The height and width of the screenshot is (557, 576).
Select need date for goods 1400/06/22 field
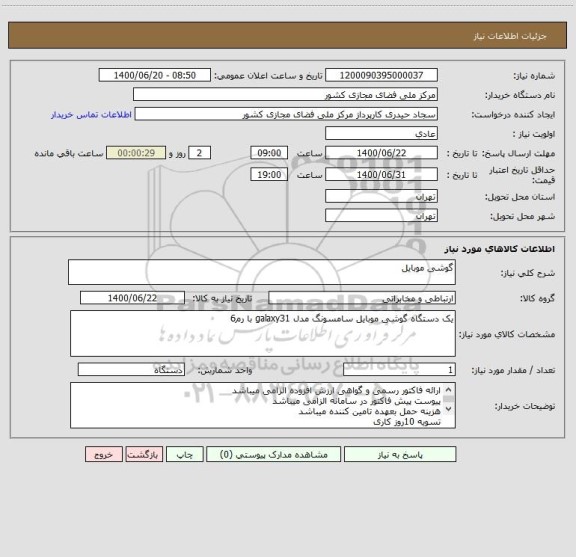click(132, 298)
